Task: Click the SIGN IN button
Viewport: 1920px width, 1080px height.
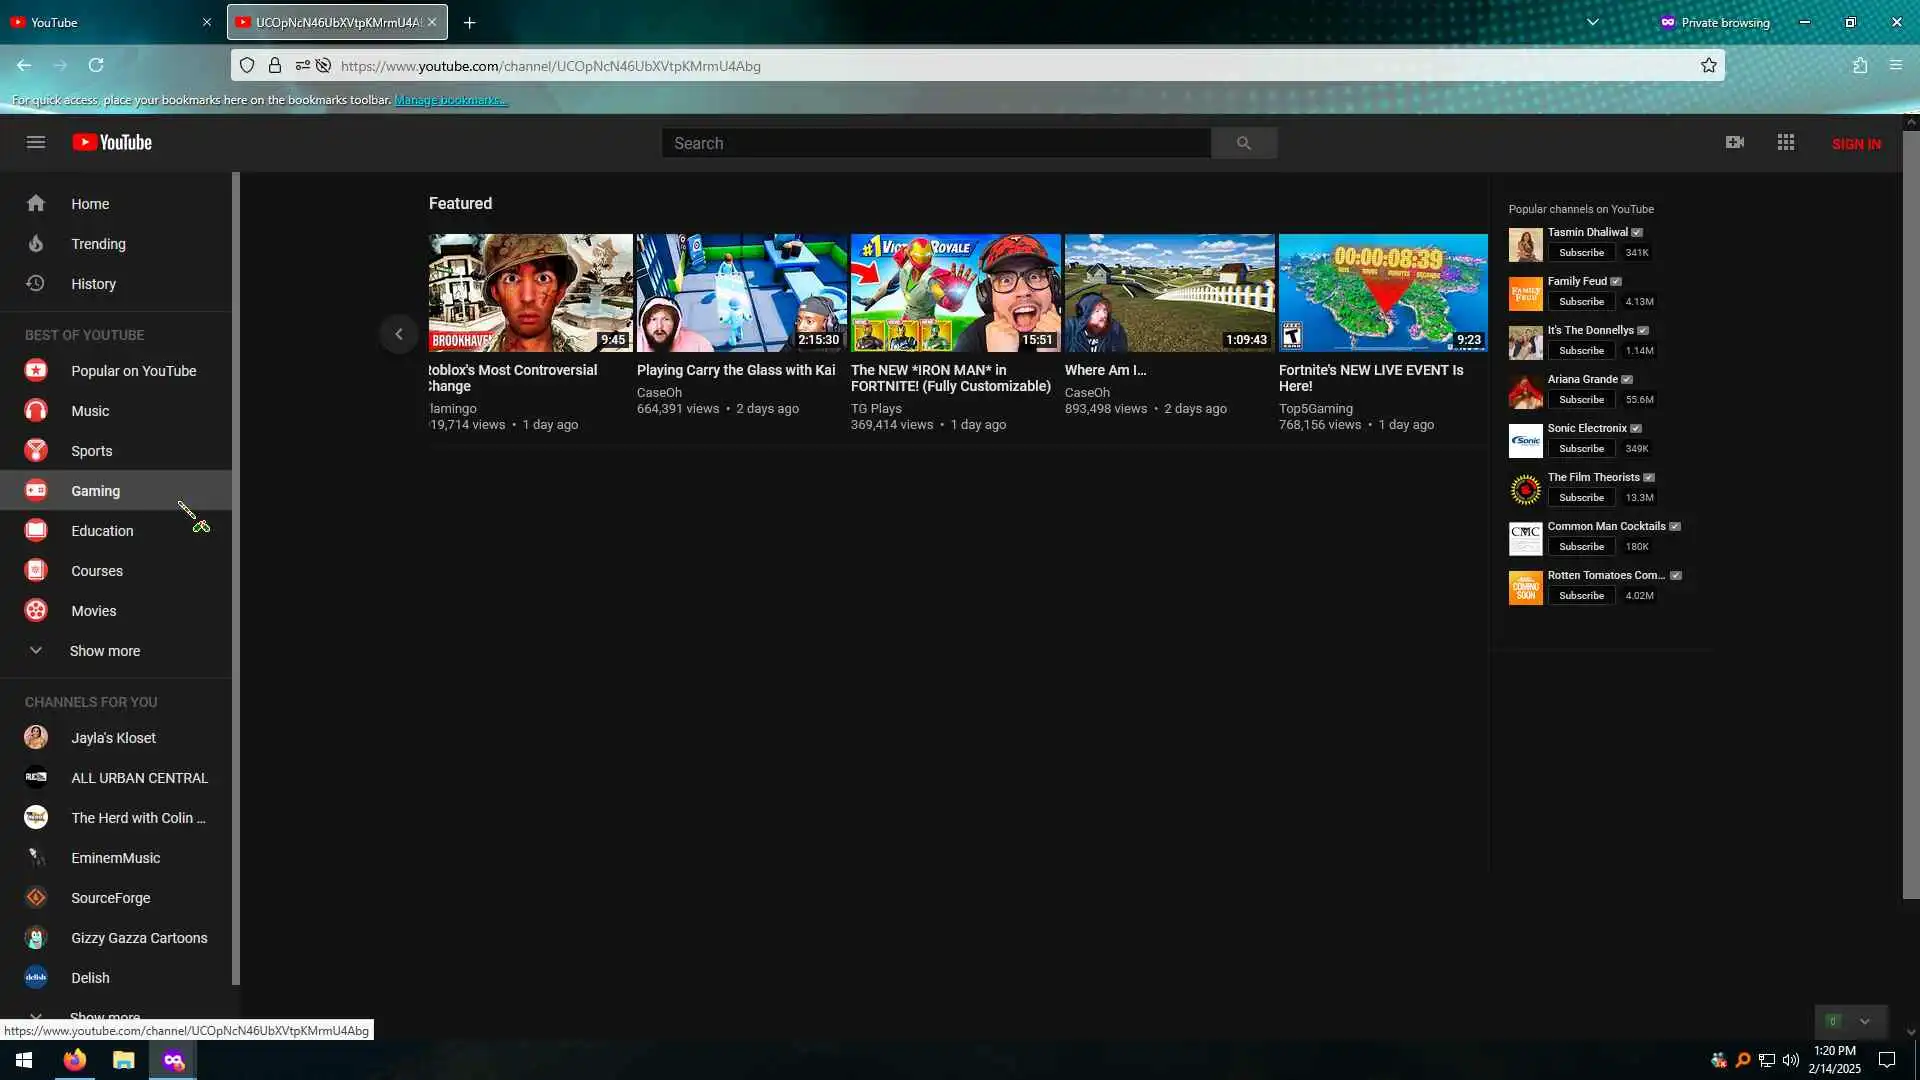Action: coord(1856,144)
